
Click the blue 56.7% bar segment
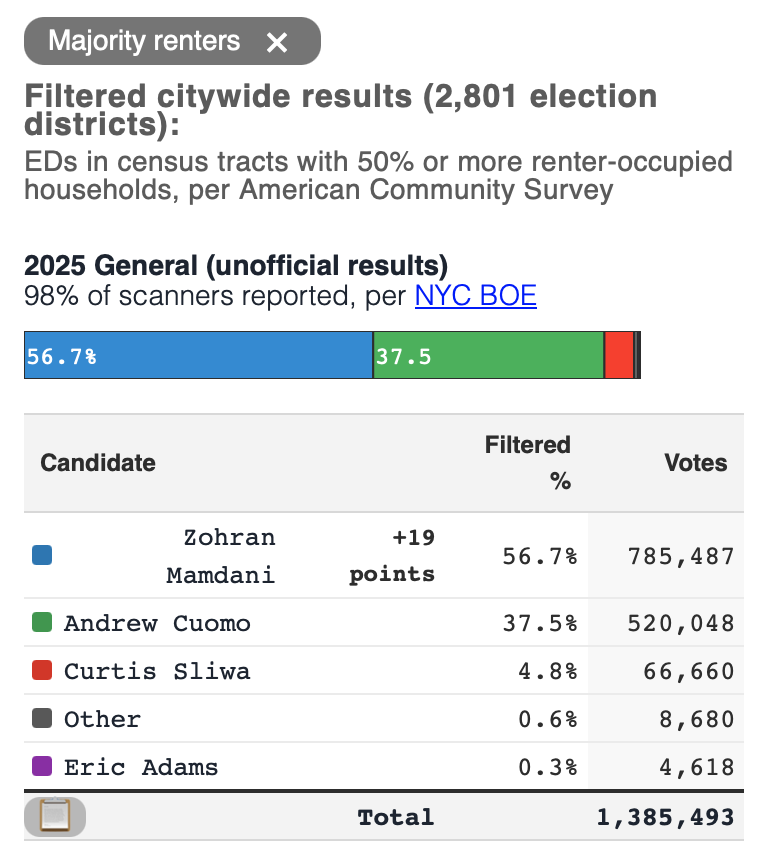198,356
